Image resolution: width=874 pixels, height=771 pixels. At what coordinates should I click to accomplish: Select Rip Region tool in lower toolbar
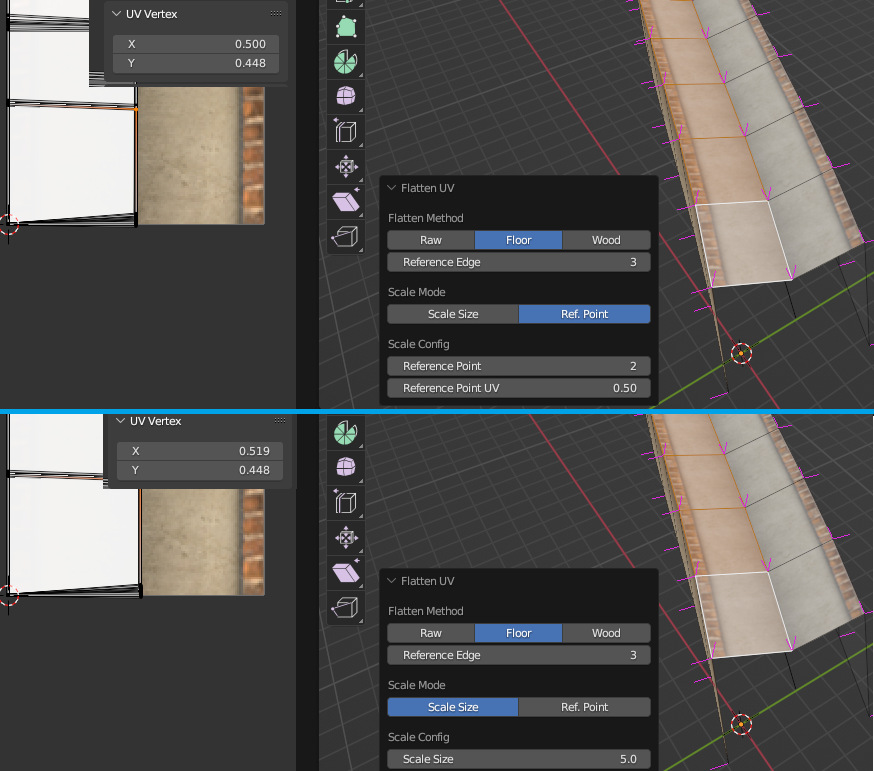[346, 607]
